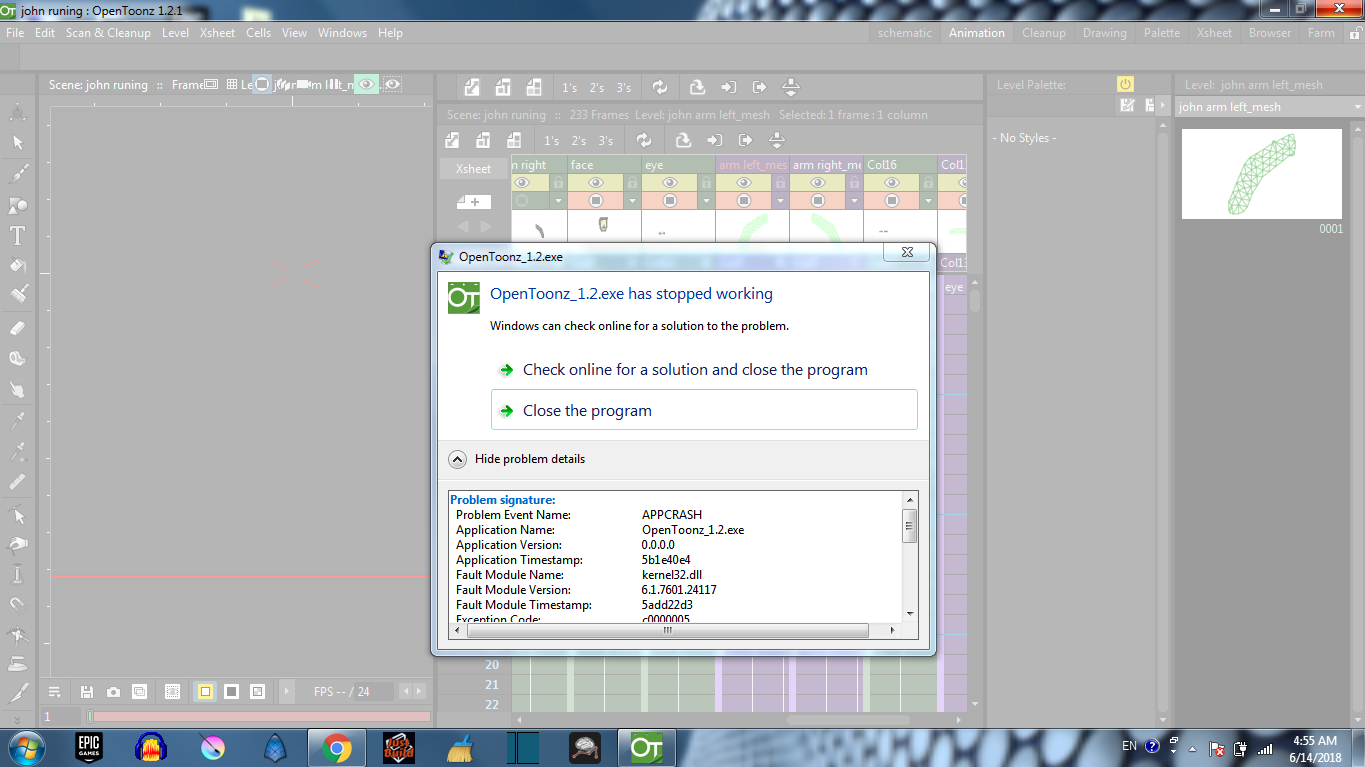Screen dimensions: 1365x767
Task: Toggle visibility of the face column
Action: pyautogui.click(x=596, y=183)
